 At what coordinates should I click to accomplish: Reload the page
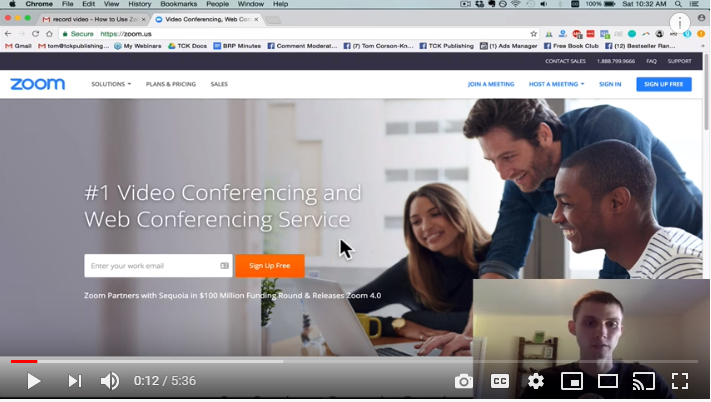35,34
